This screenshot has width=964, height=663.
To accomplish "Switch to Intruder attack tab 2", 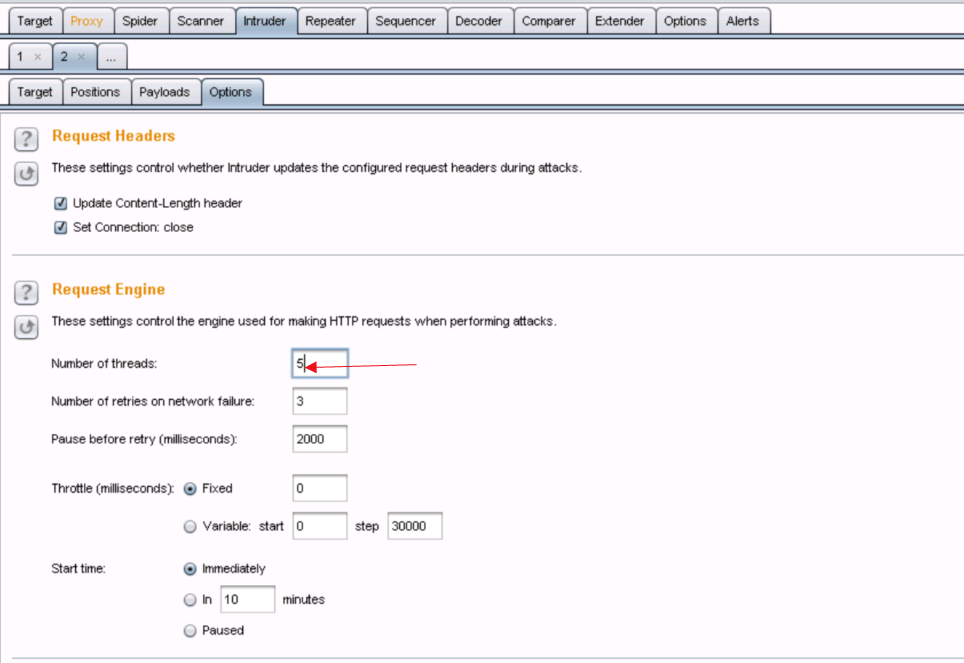I will (64, 57).
